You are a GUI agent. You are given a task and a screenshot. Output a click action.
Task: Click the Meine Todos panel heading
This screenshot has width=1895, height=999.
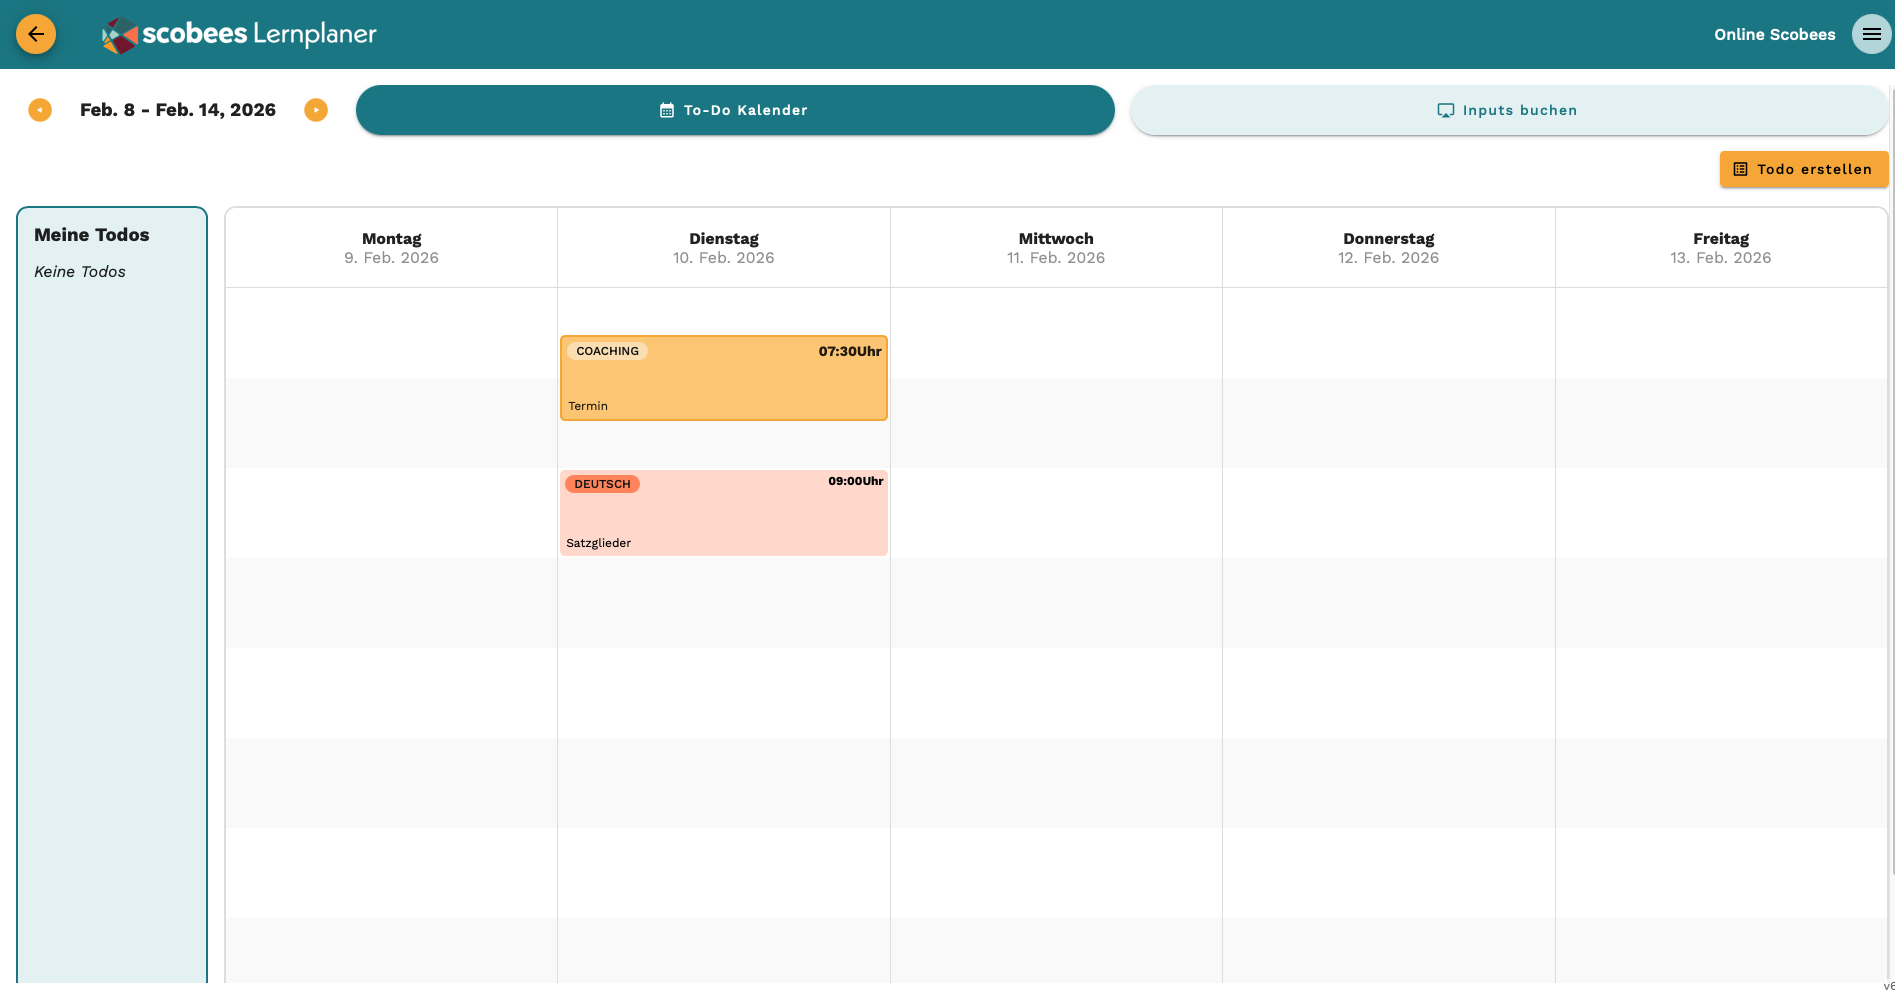click(x=92, y=235)
